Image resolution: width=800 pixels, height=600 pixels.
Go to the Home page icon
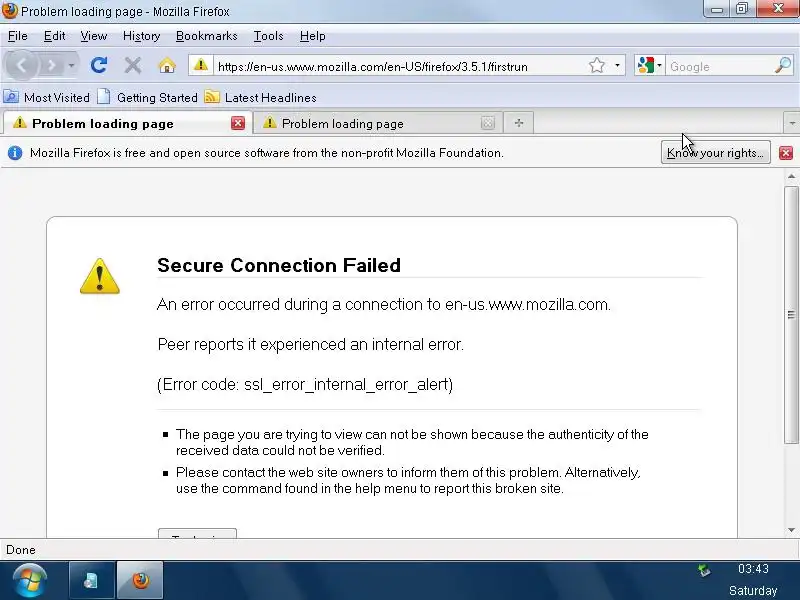[x=167, y=66]
